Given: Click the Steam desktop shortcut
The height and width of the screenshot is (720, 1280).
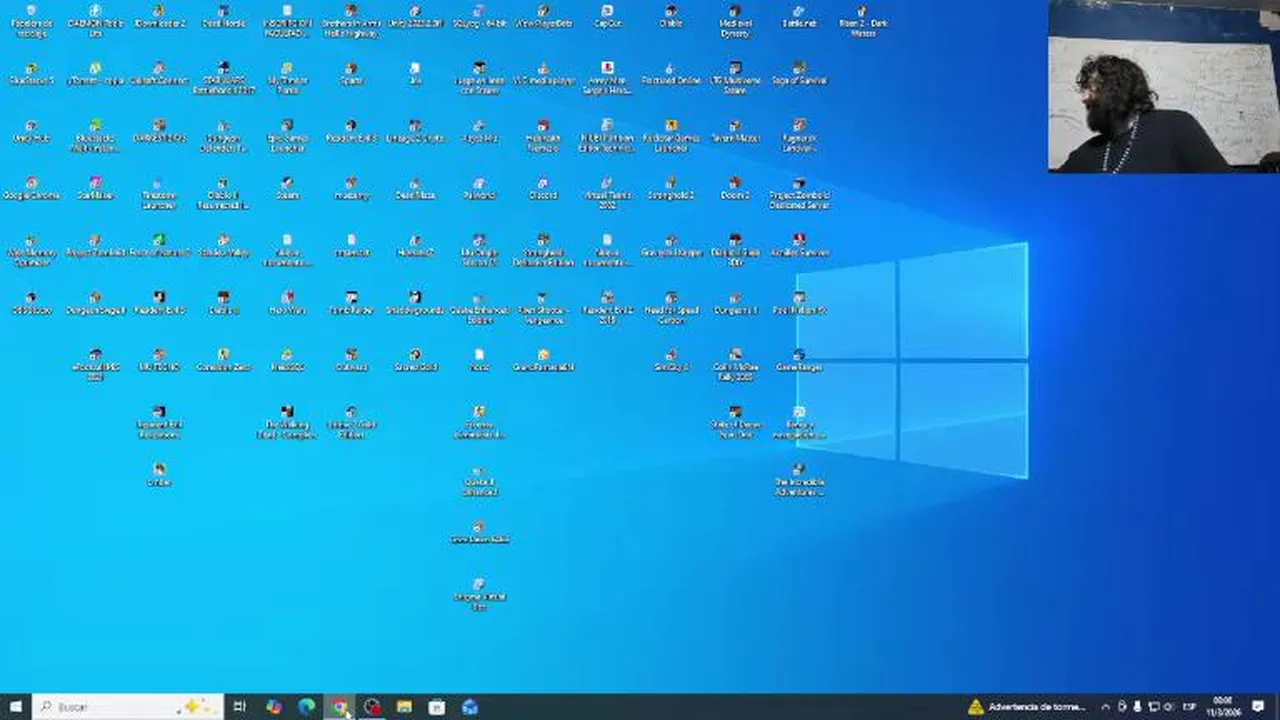Looking at the screenshot, I should point(287,188).
